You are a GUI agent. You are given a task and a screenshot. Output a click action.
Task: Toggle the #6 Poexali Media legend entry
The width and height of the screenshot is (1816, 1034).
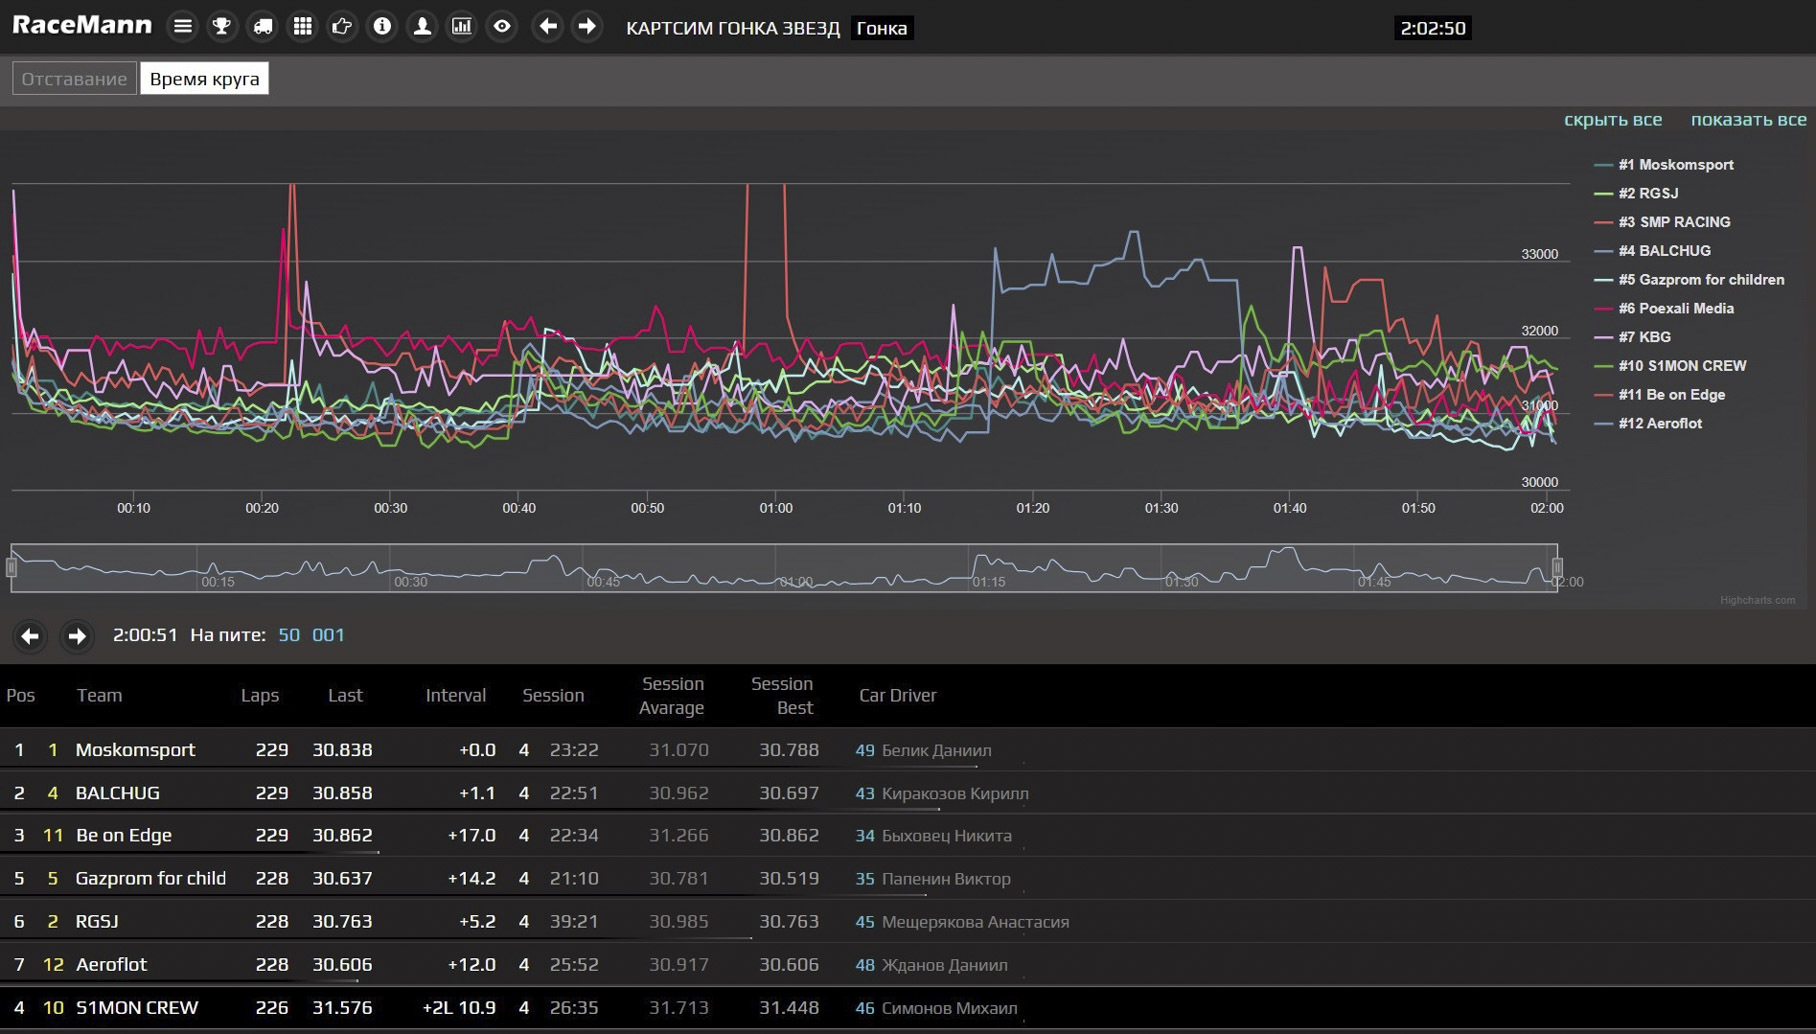click(1675, 309)
